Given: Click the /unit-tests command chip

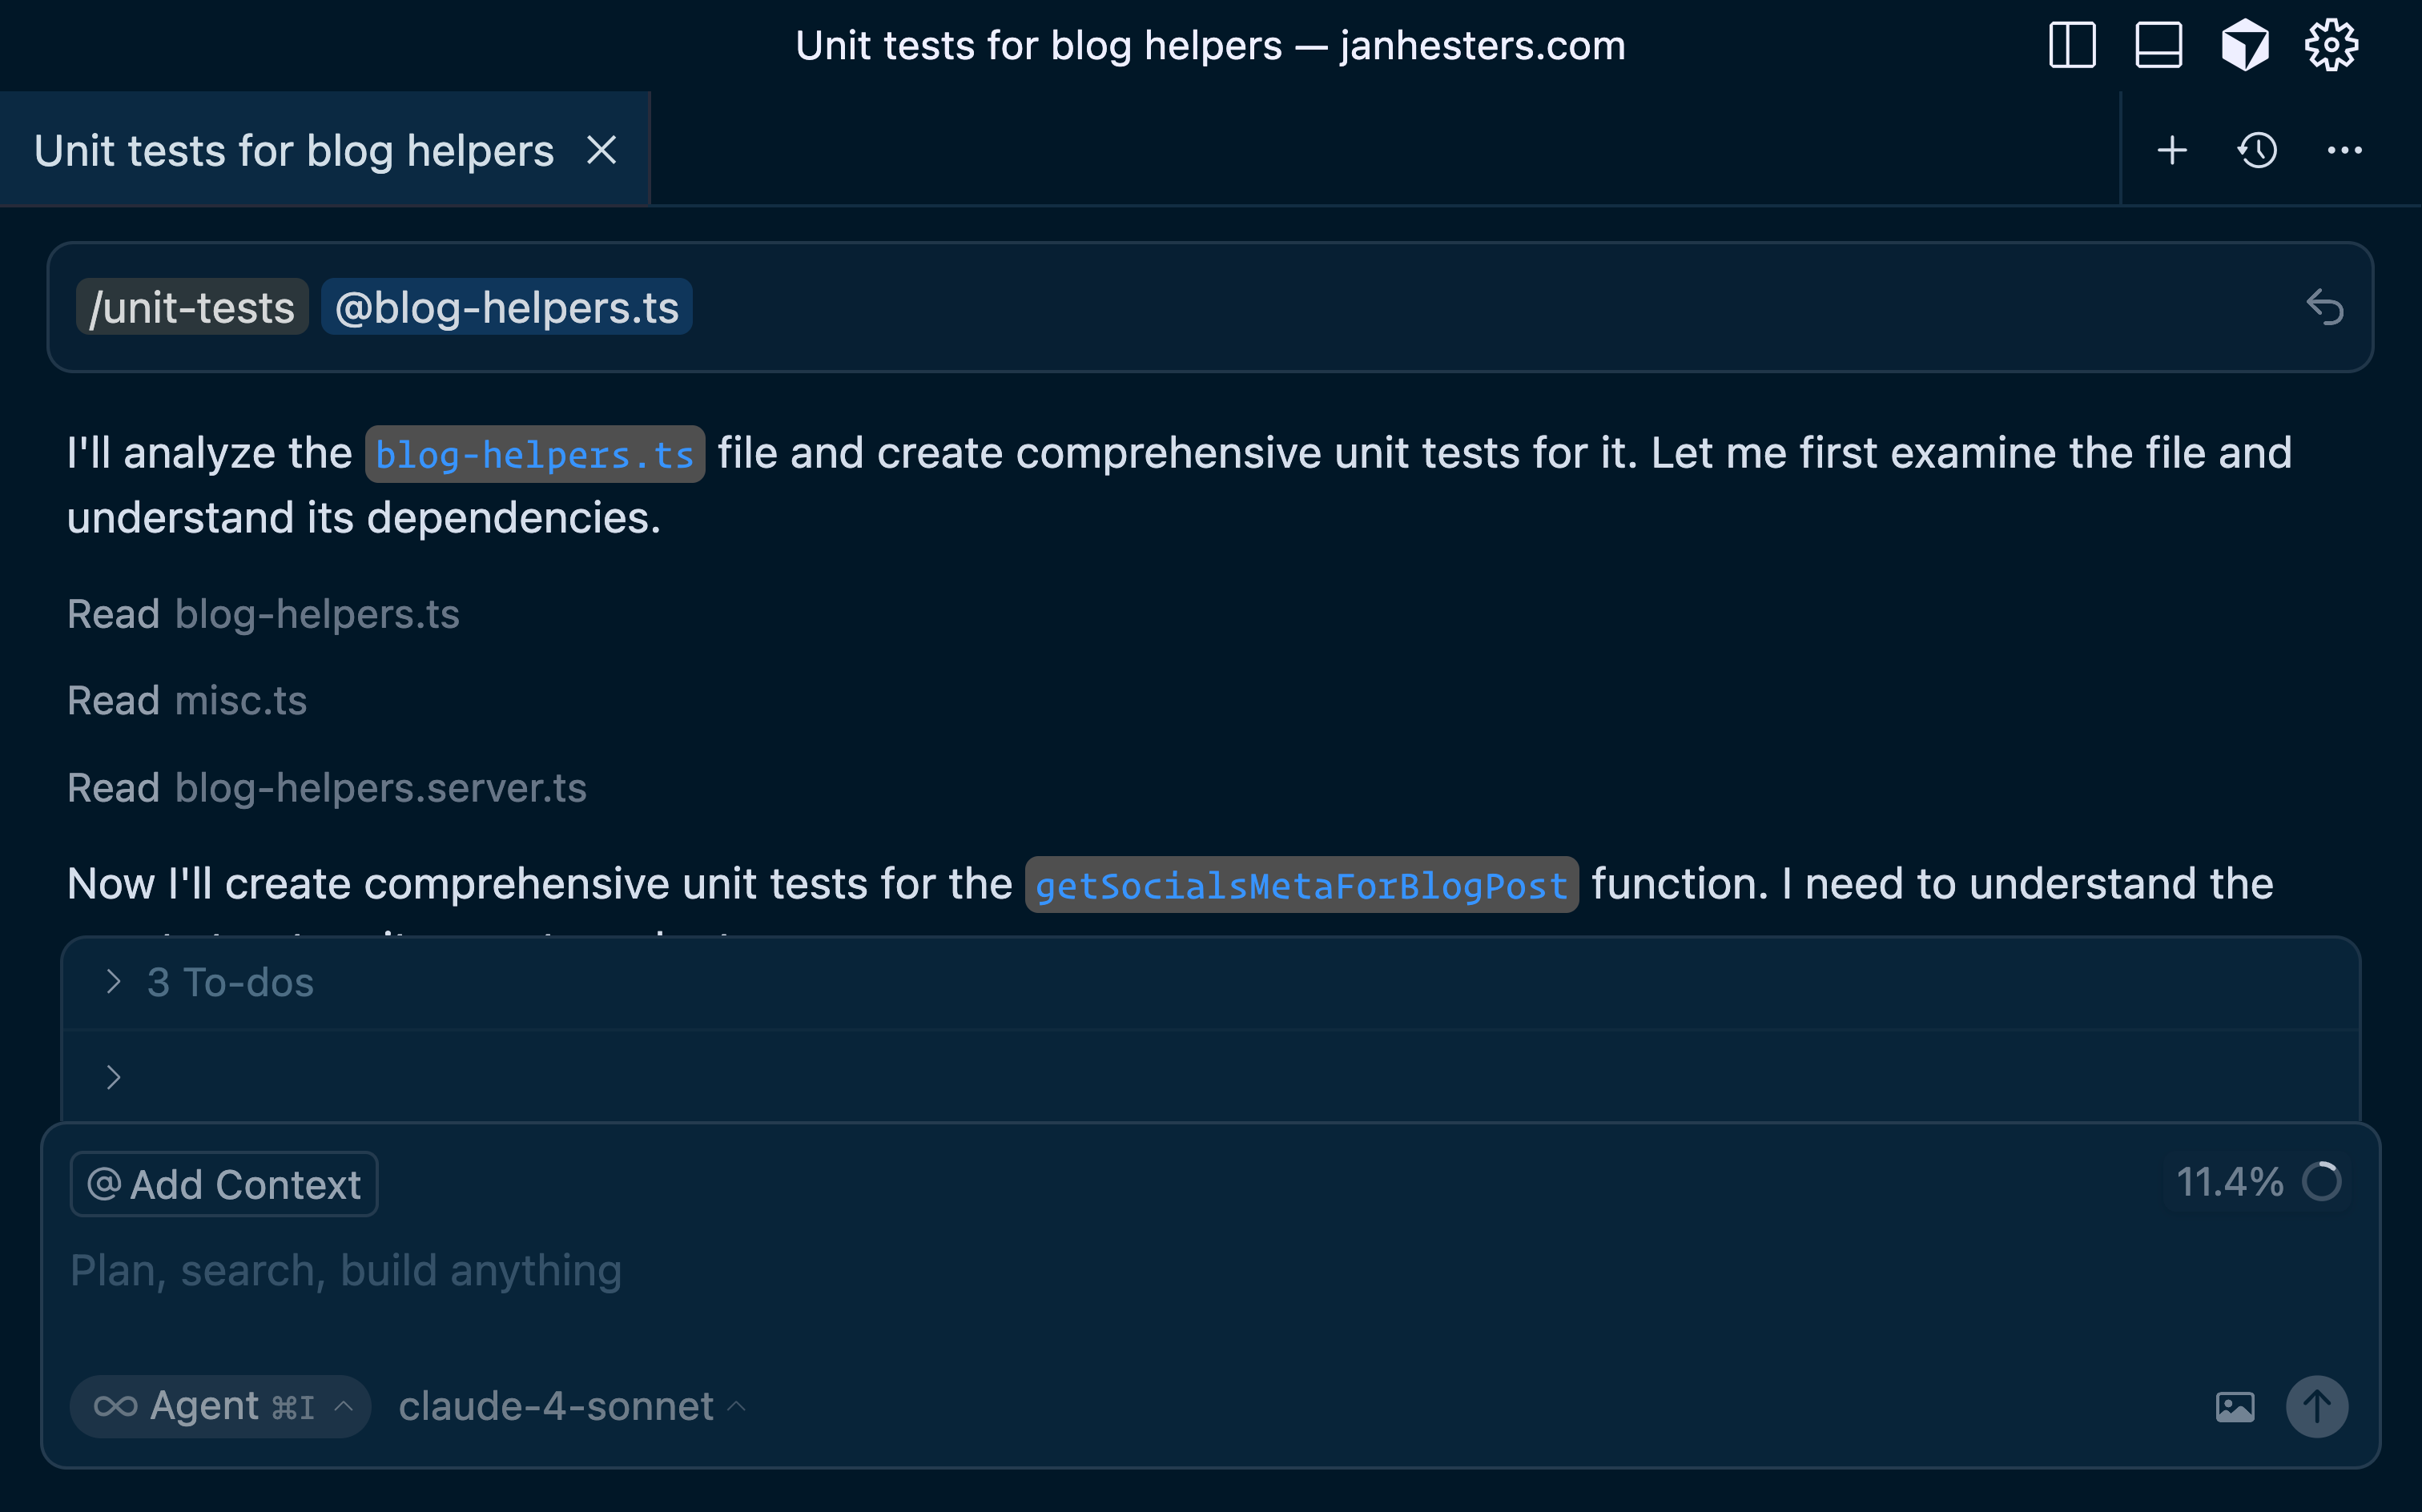Looking at the screenshot, I should pos(192,307).
